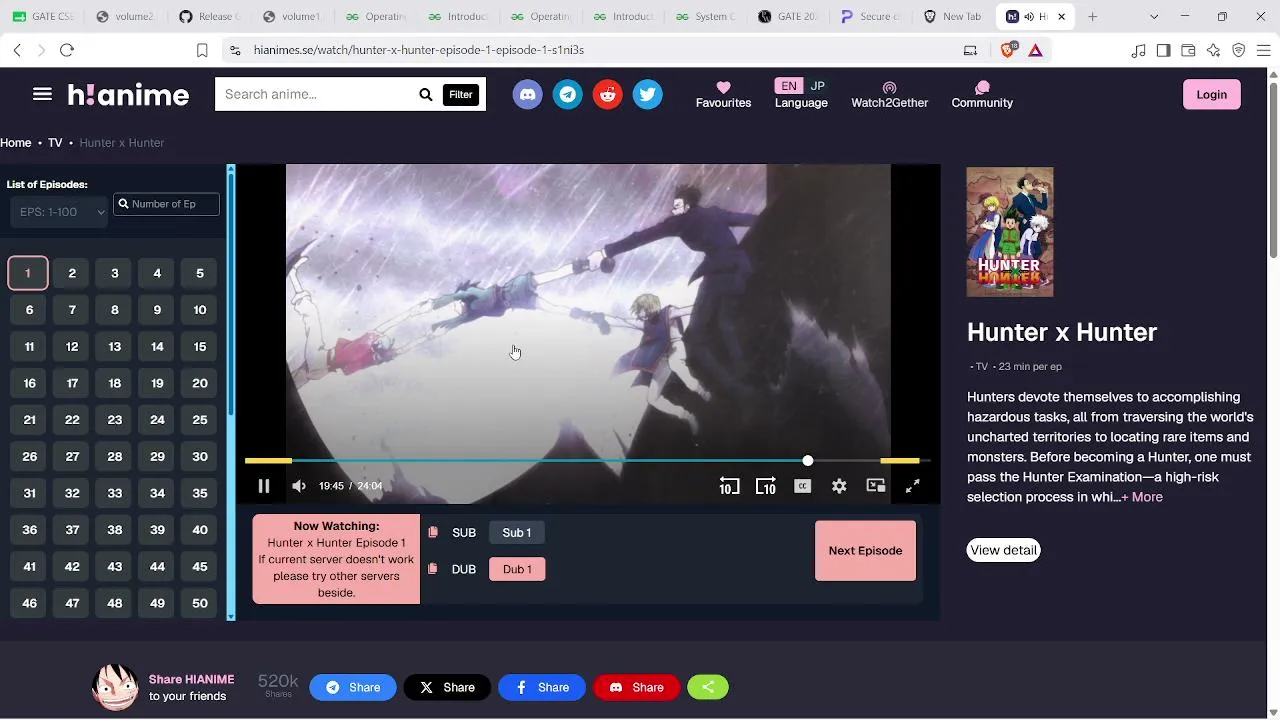Click the video progress bar handle
This screenshot has width=1280, height=720.
pos(808,461)
